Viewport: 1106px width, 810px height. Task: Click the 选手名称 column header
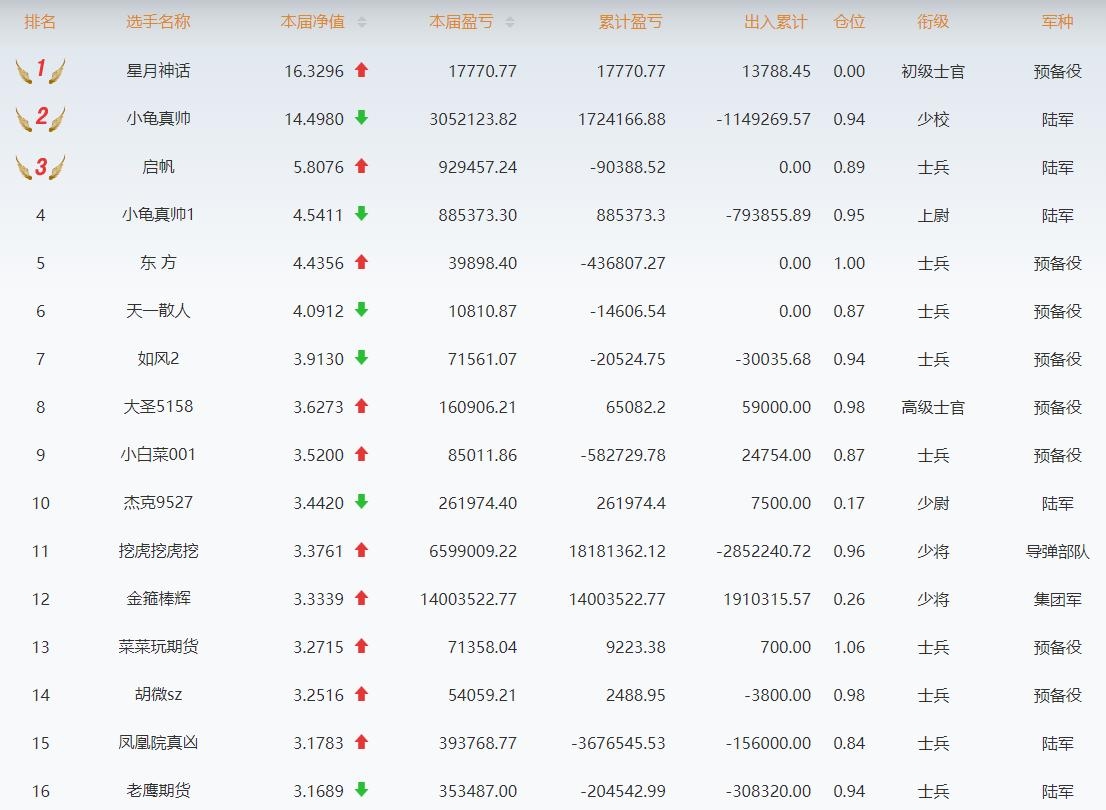158,22
